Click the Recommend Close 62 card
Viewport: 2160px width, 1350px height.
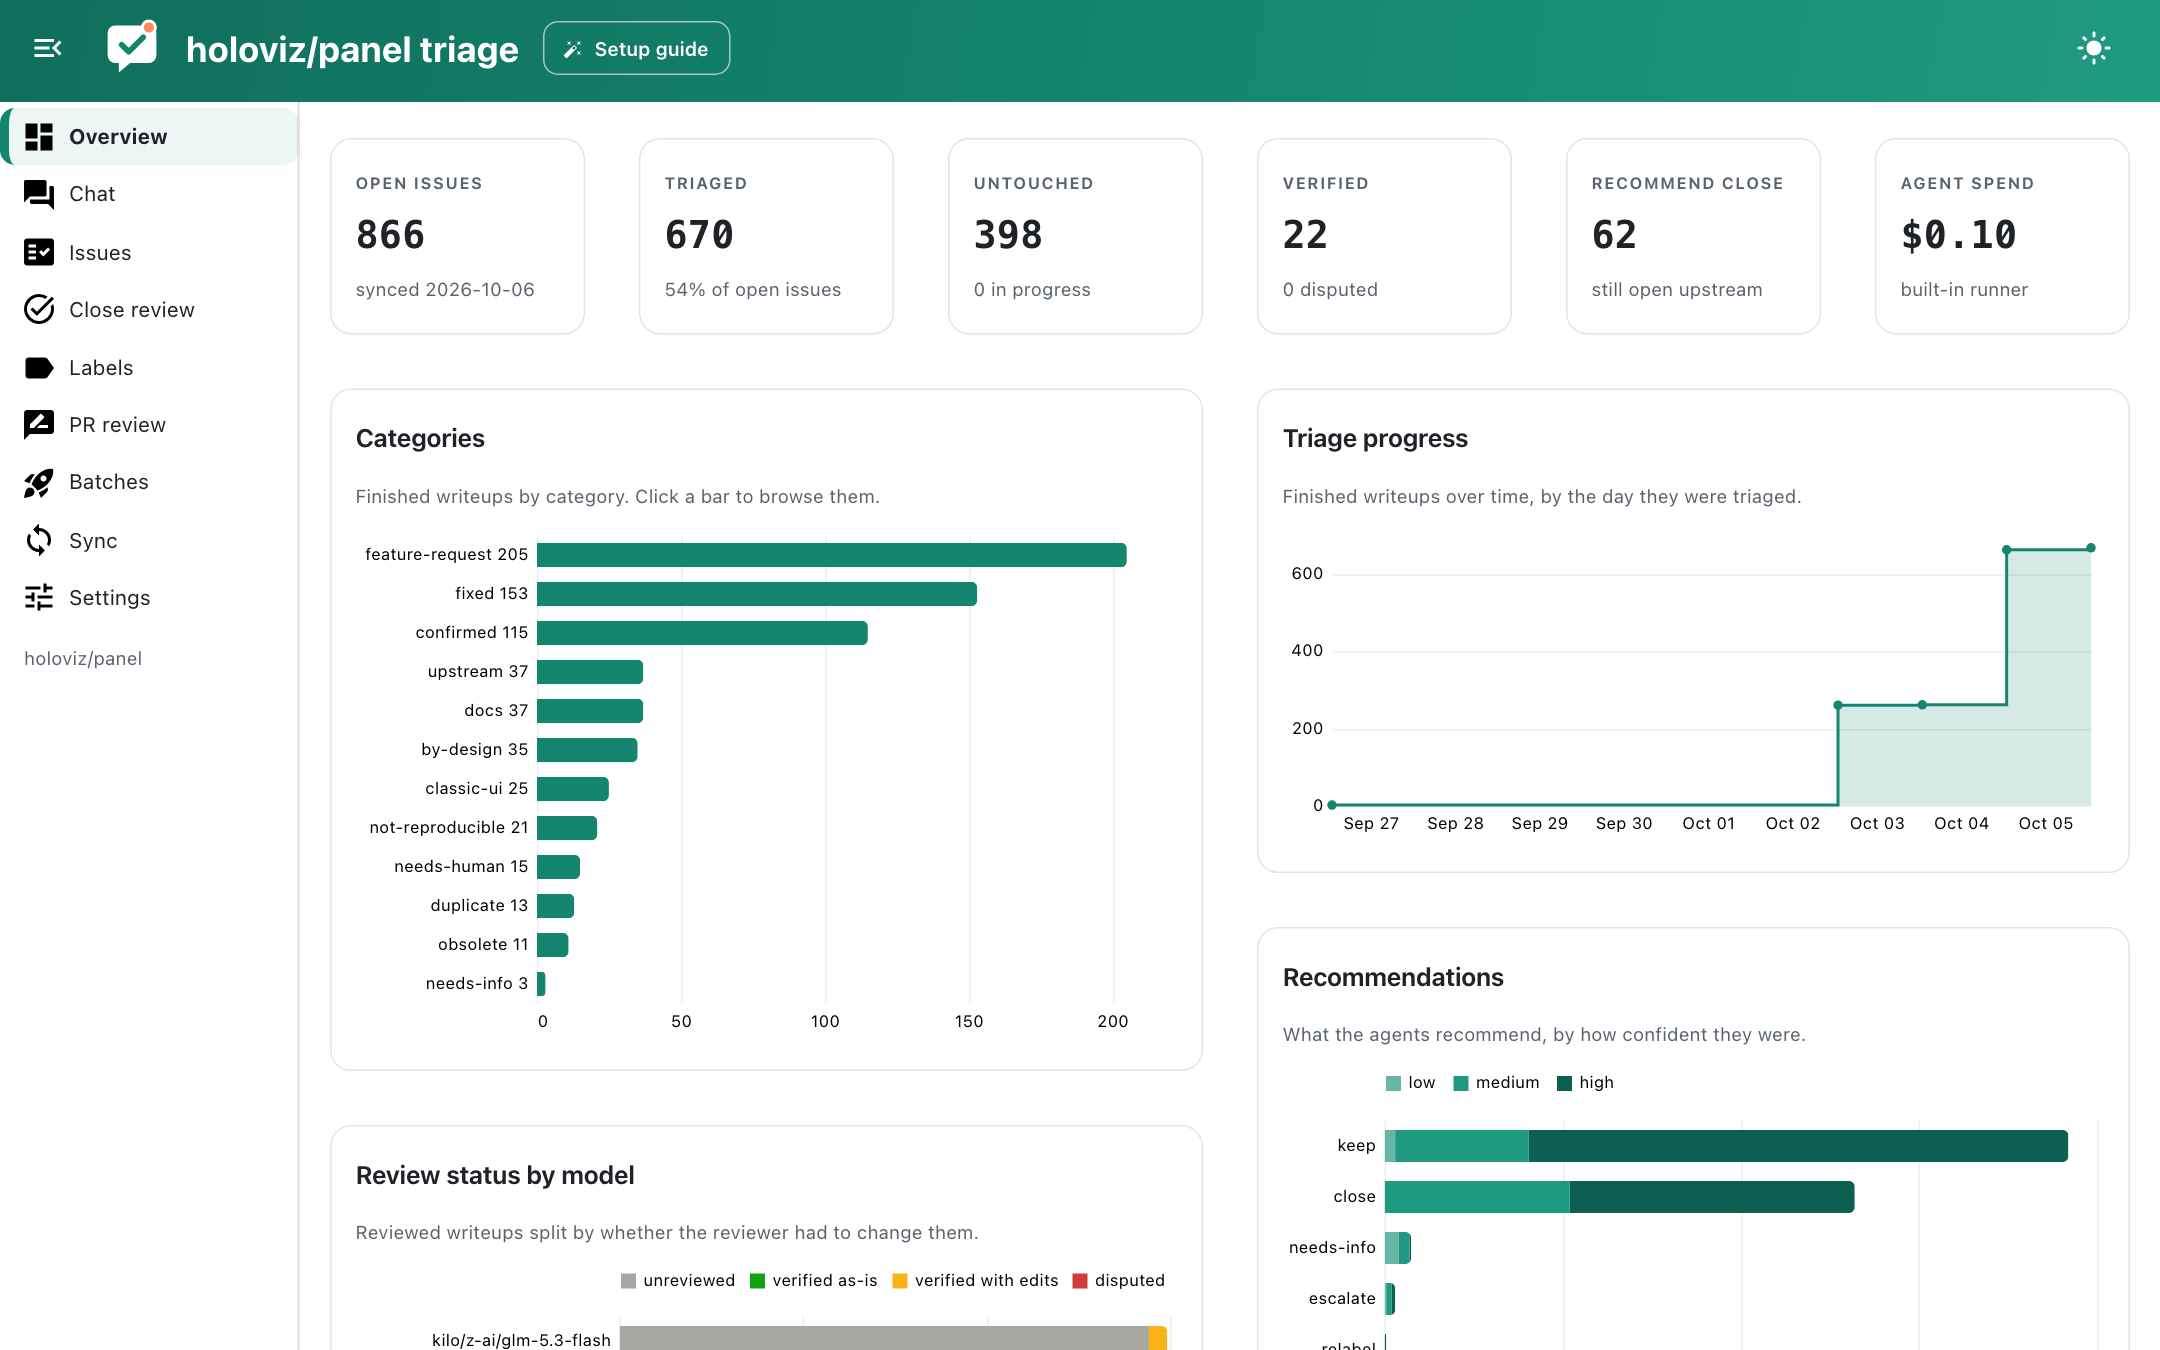pos(1693,236)
